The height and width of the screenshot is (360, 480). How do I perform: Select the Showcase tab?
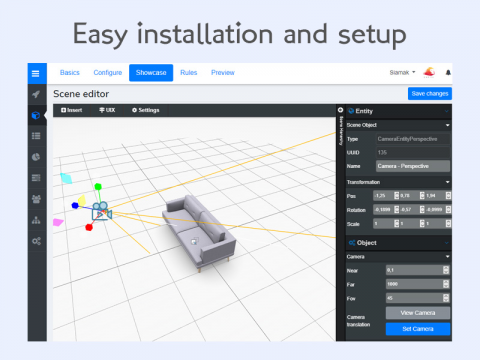[x=151, y=73]
